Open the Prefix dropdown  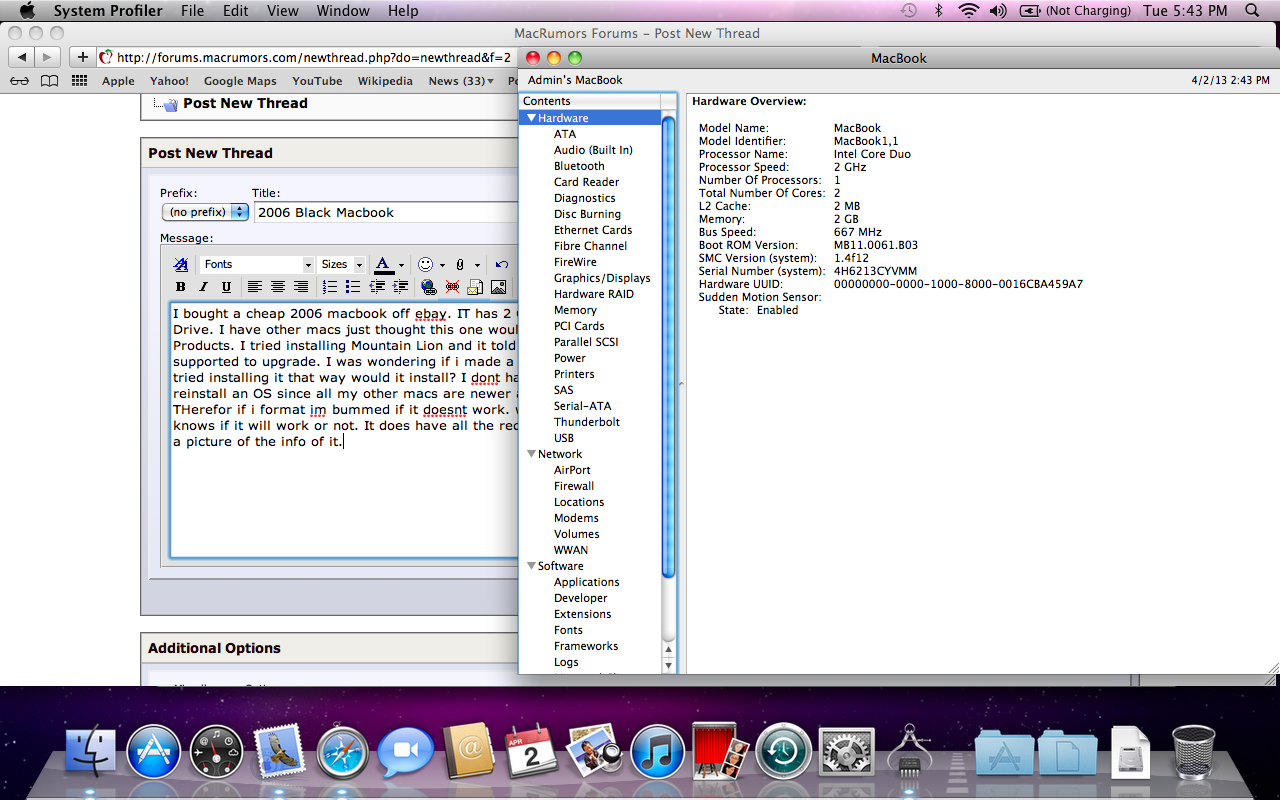tap(205, 212)
